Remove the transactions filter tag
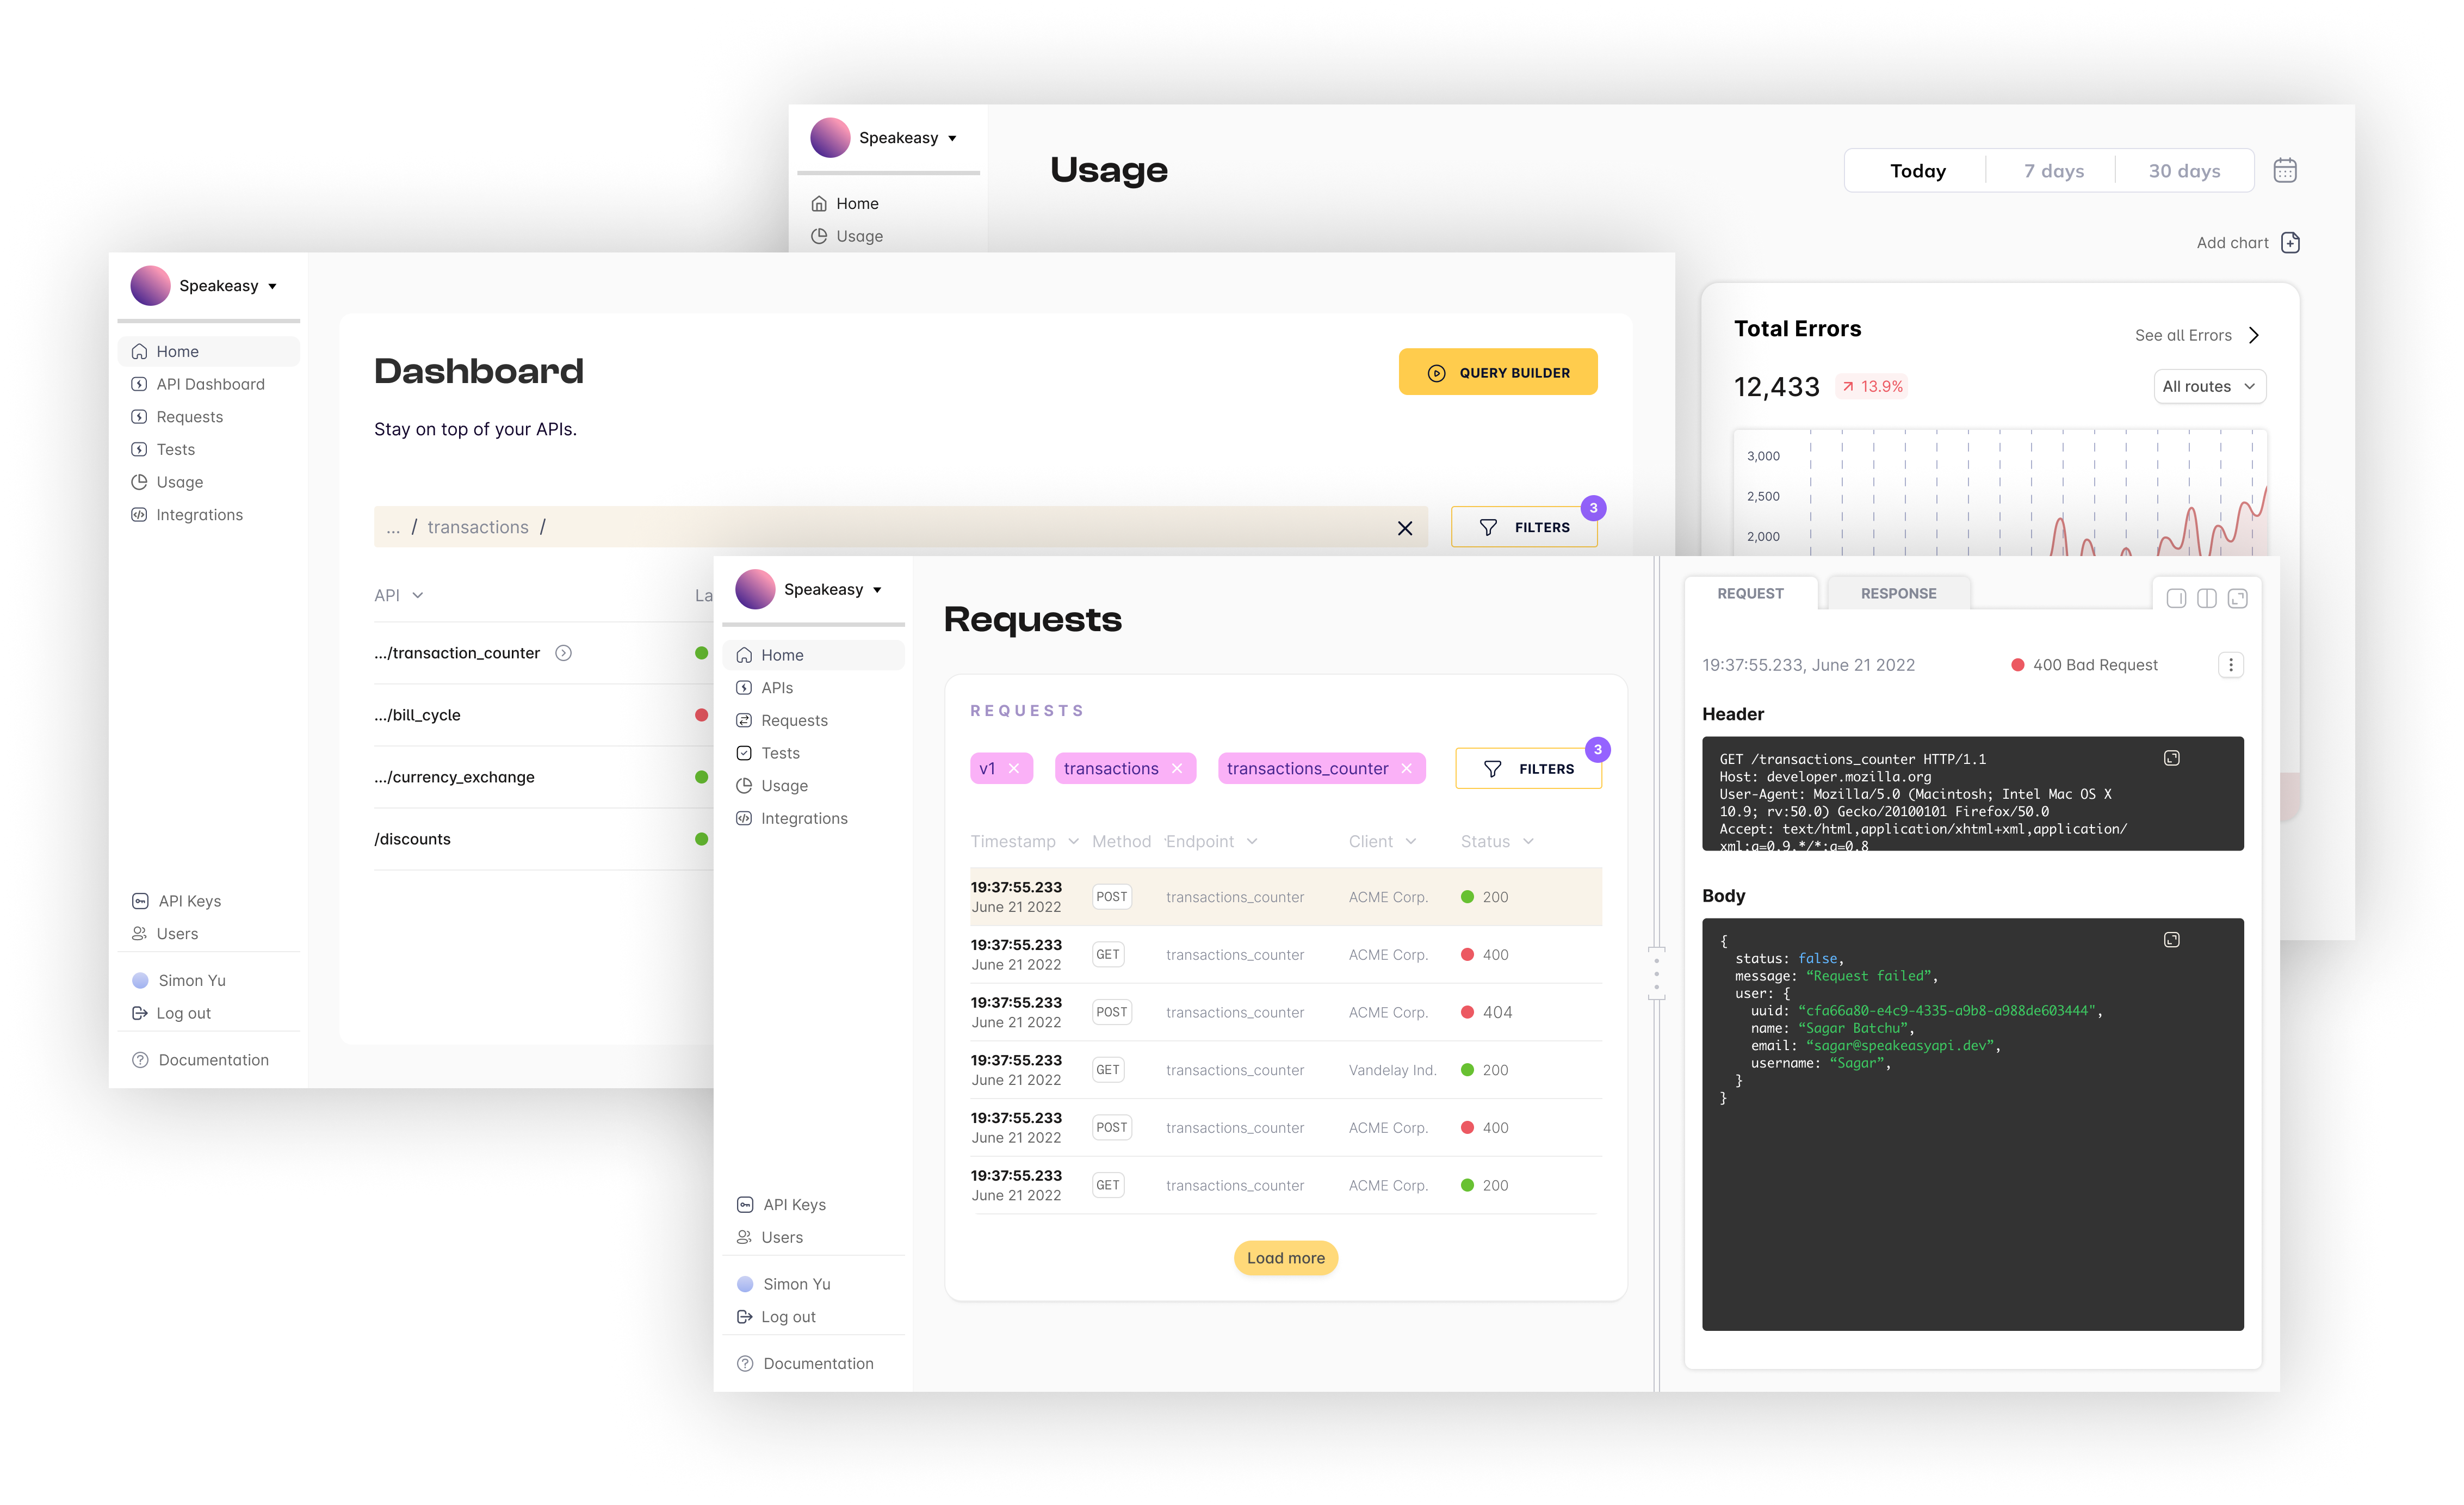This screenshot has width=2464, height=1505. pyautogui.click(x=1177, y=769)
